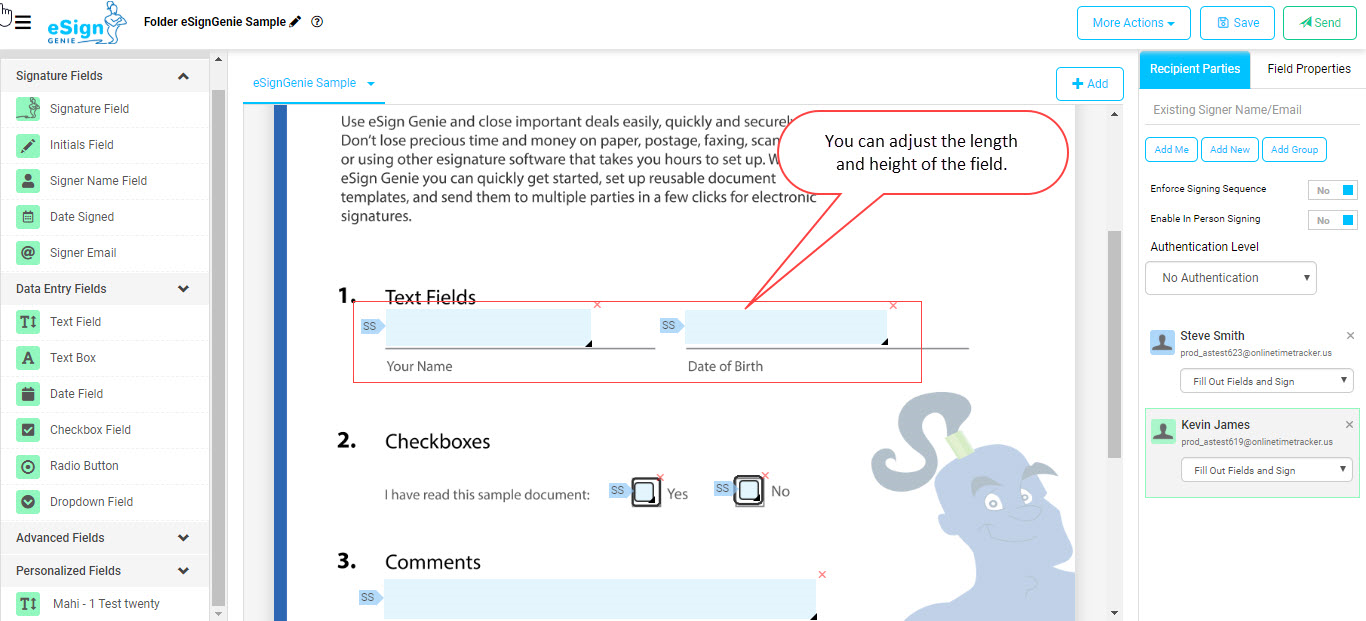Click the eSign Genie logo
Screen dimensions: 1366x621
click(x=88, y=23)
